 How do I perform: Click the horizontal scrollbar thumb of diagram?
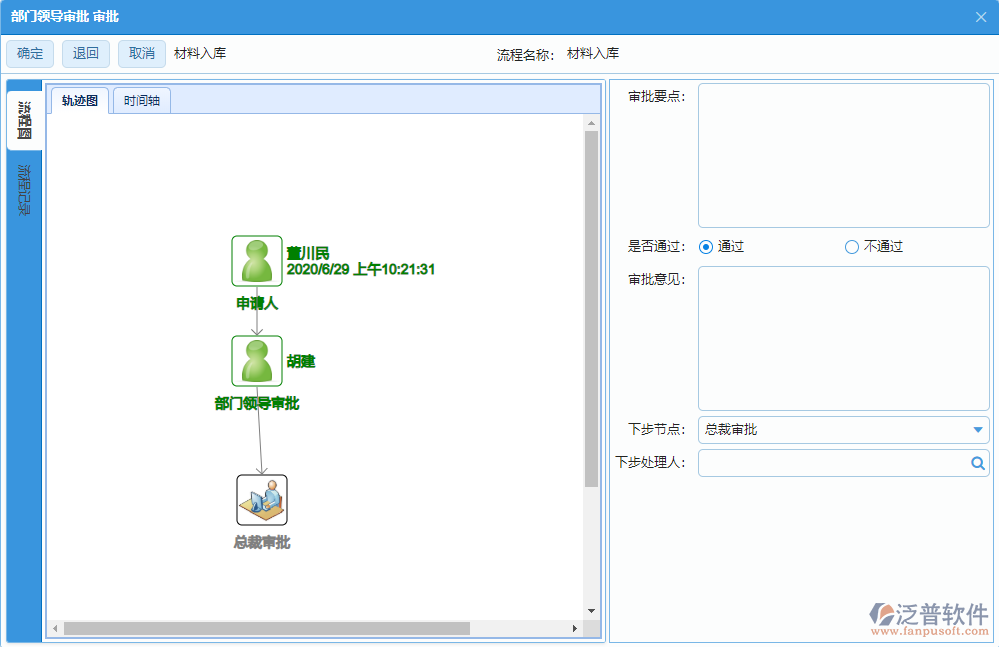[267, 629]
